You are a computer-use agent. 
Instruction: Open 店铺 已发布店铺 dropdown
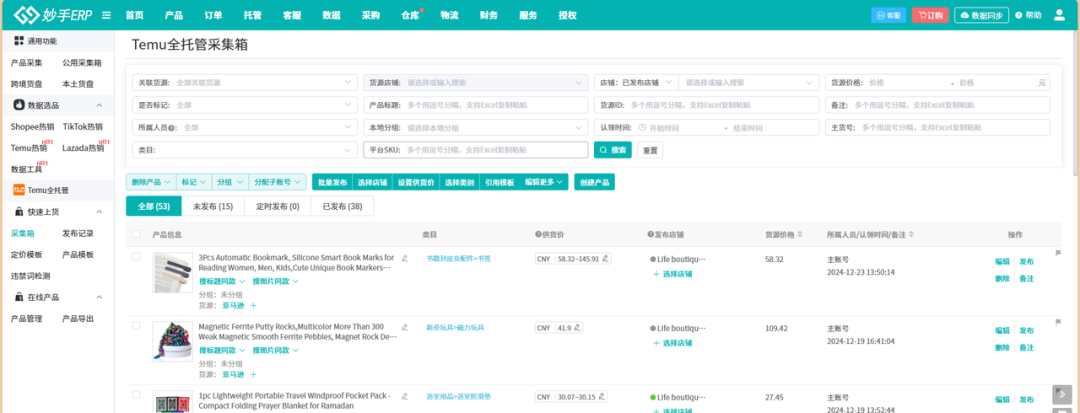point(636,83)
